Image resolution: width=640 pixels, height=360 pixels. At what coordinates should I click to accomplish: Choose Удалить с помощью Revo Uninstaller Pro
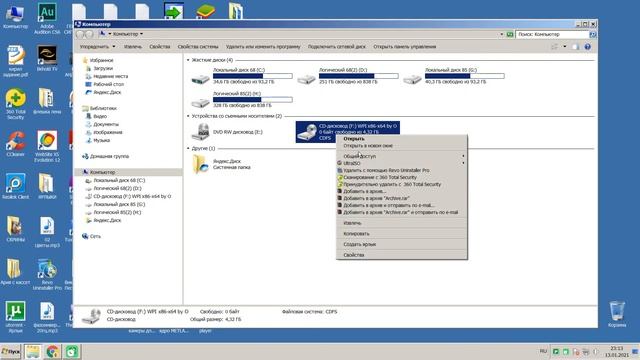tap(402, 170)
